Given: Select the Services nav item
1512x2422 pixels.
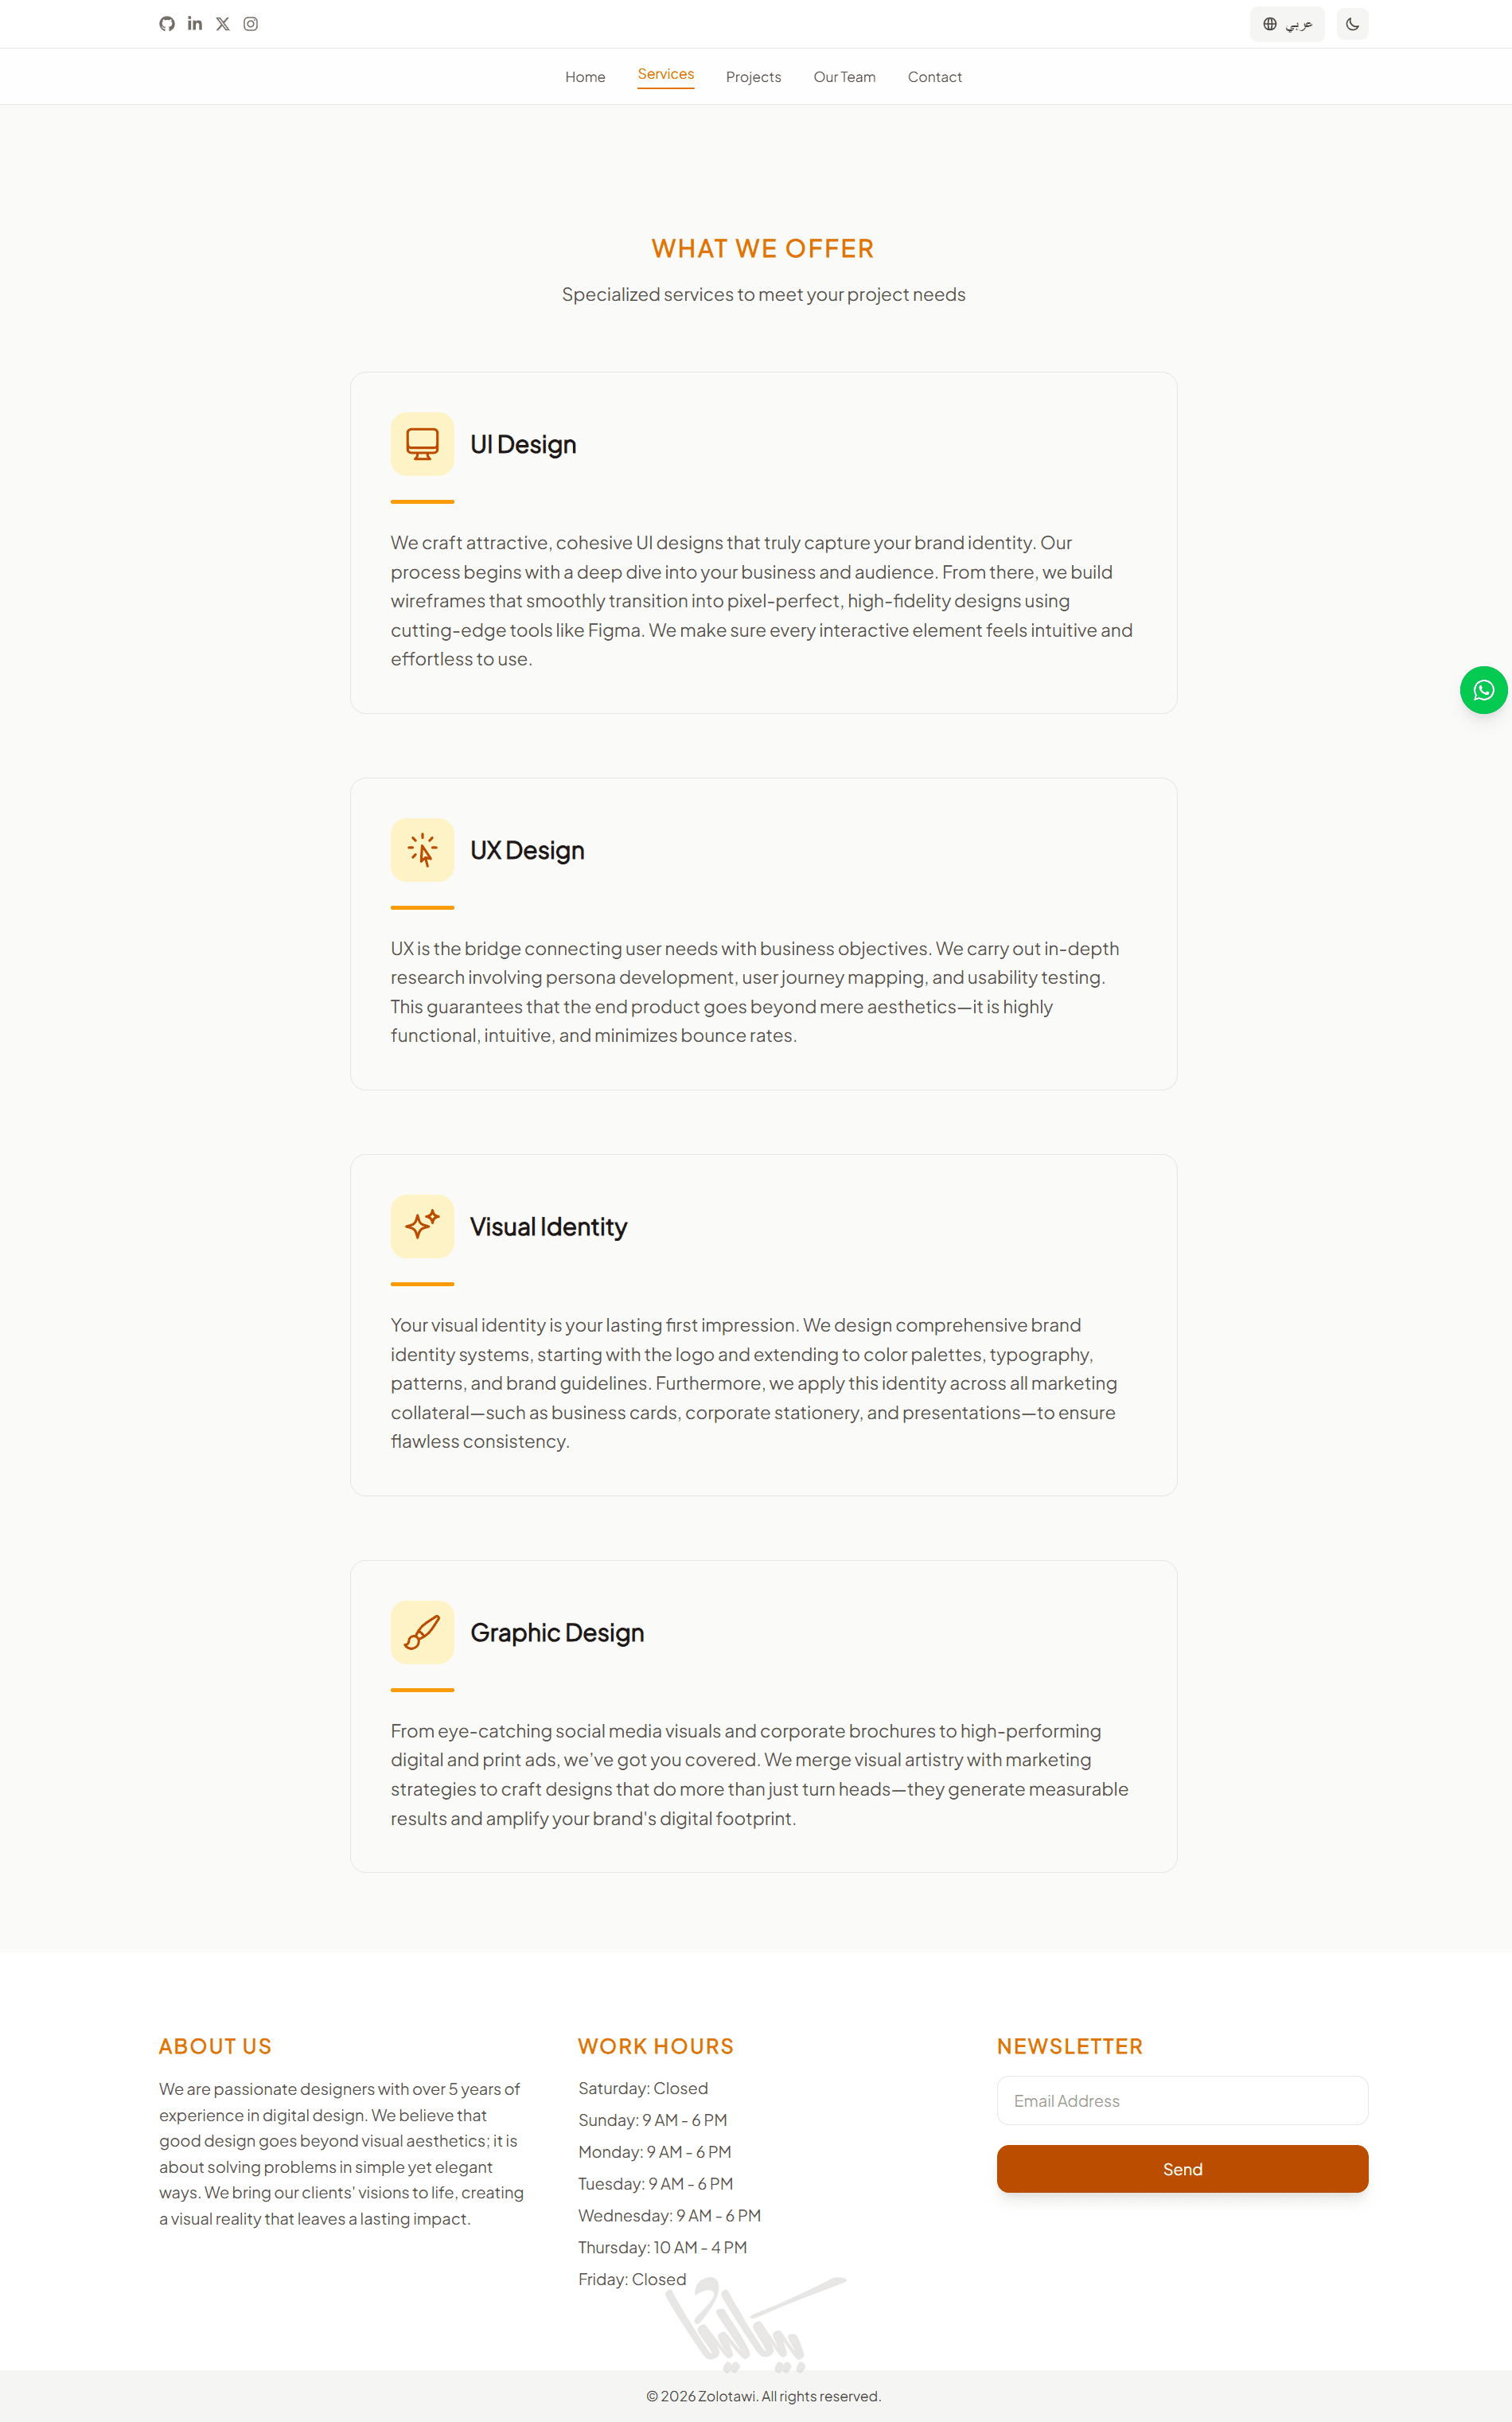Looking at the screenshot, I should [x=666, y=75].
